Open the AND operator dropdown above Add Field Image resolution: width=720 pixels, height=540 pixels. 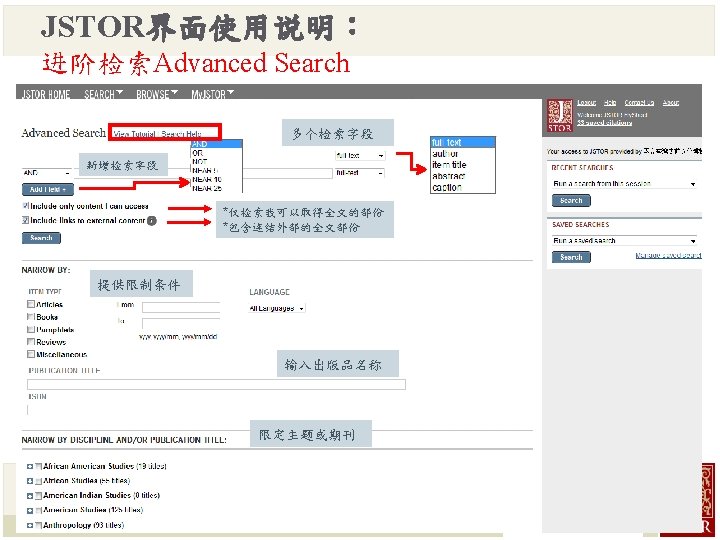click(47, 173)
